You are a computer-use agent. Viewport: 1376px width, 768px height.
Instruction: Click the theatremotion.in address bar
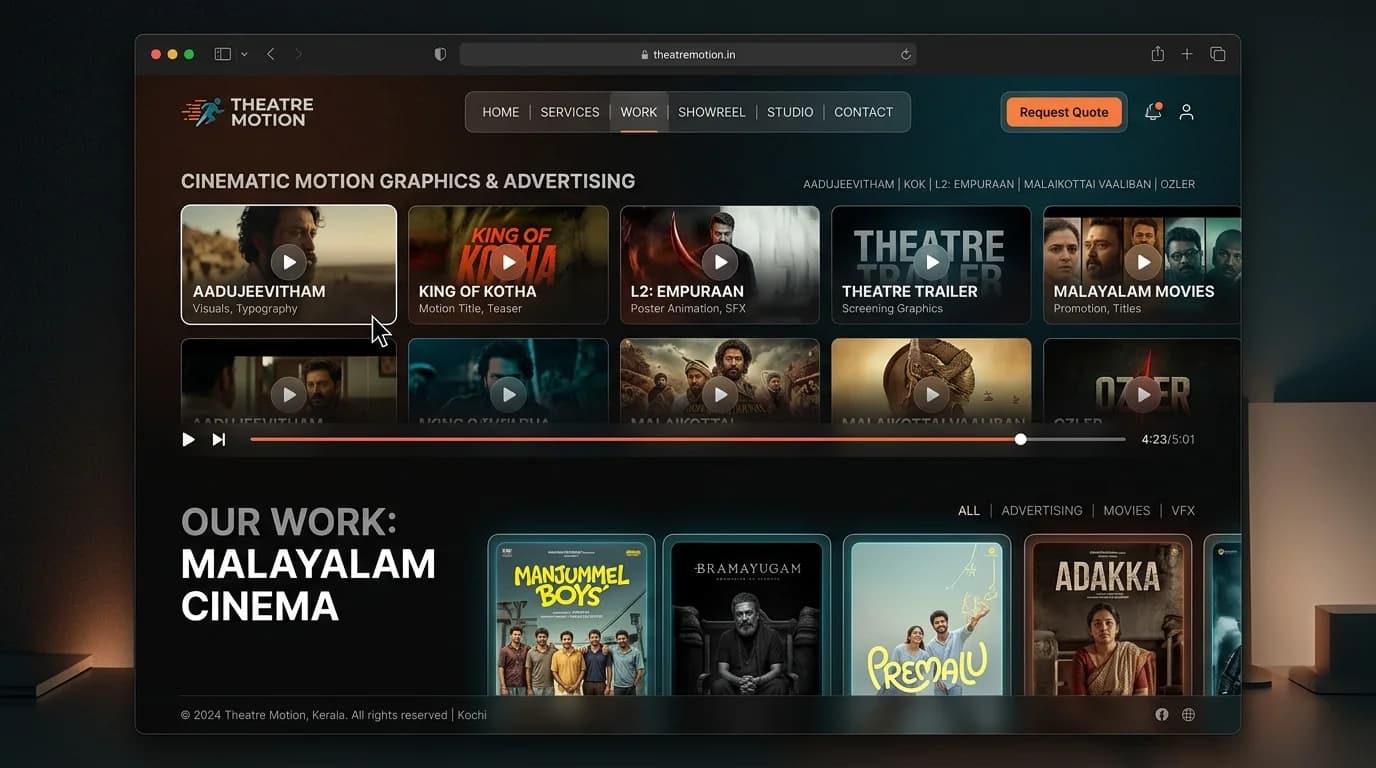687,54
